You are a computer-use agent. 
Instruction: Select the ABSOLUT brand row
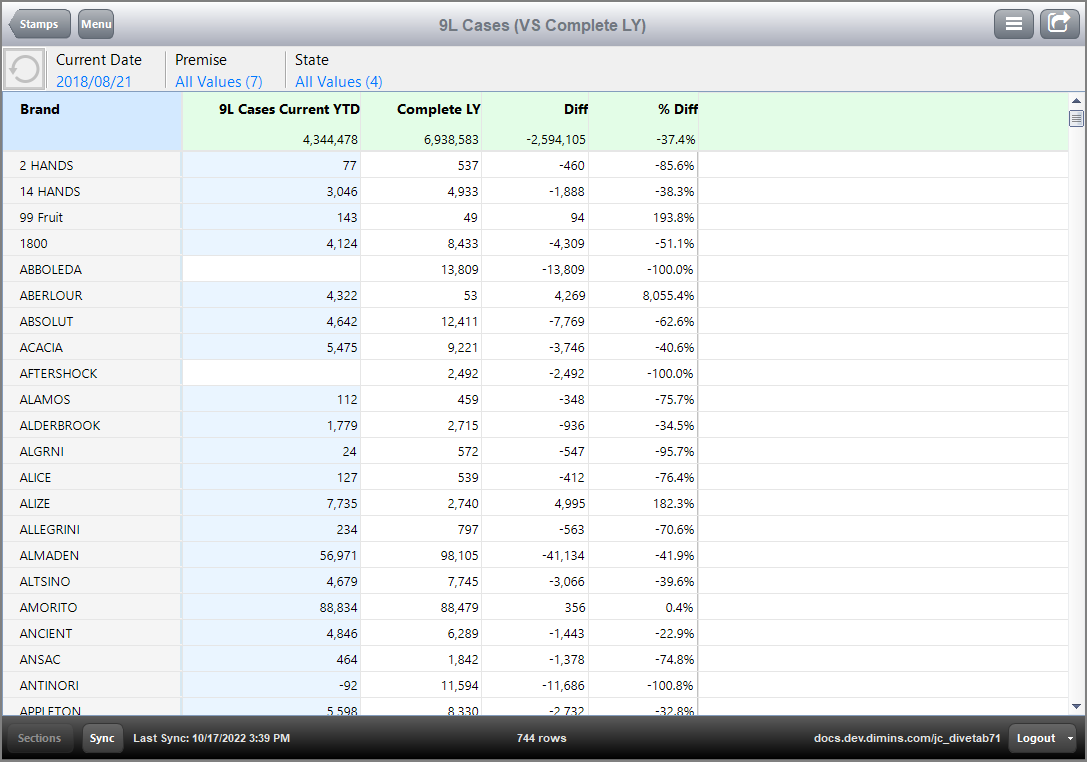point(46,321)
